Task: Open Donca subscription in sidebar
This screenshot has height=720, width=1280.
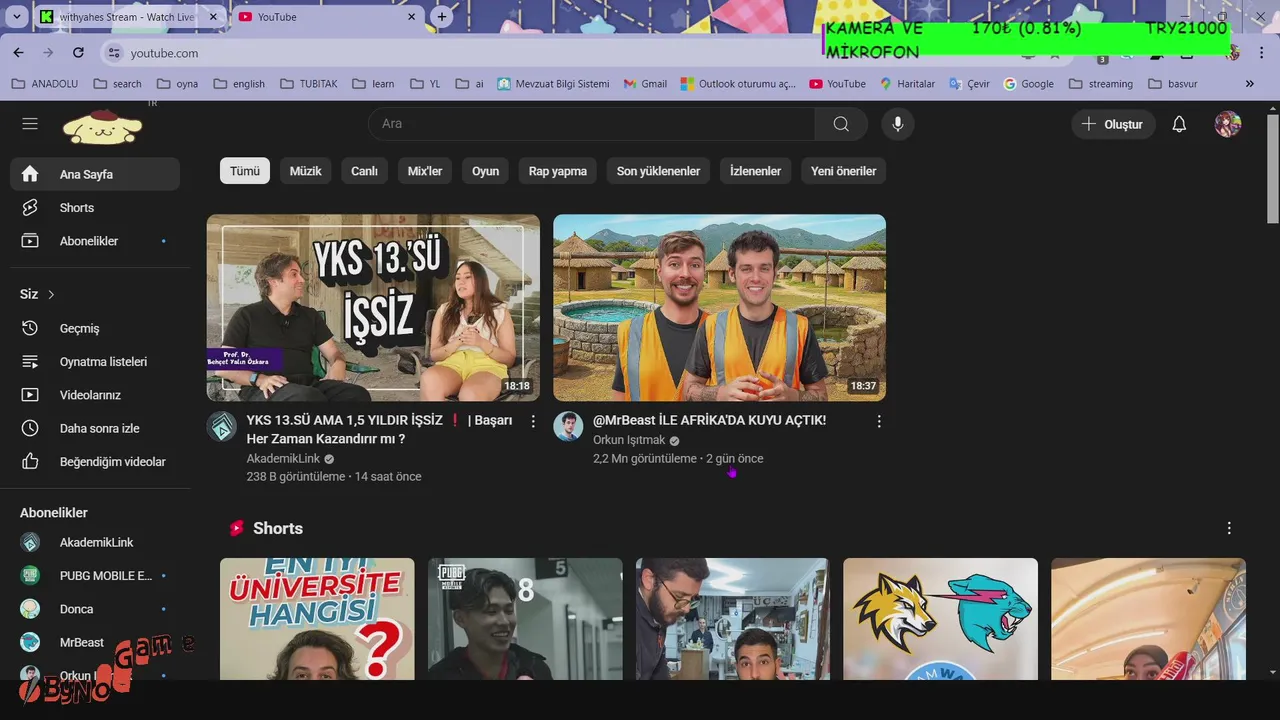Action: (x=95, y=609)
